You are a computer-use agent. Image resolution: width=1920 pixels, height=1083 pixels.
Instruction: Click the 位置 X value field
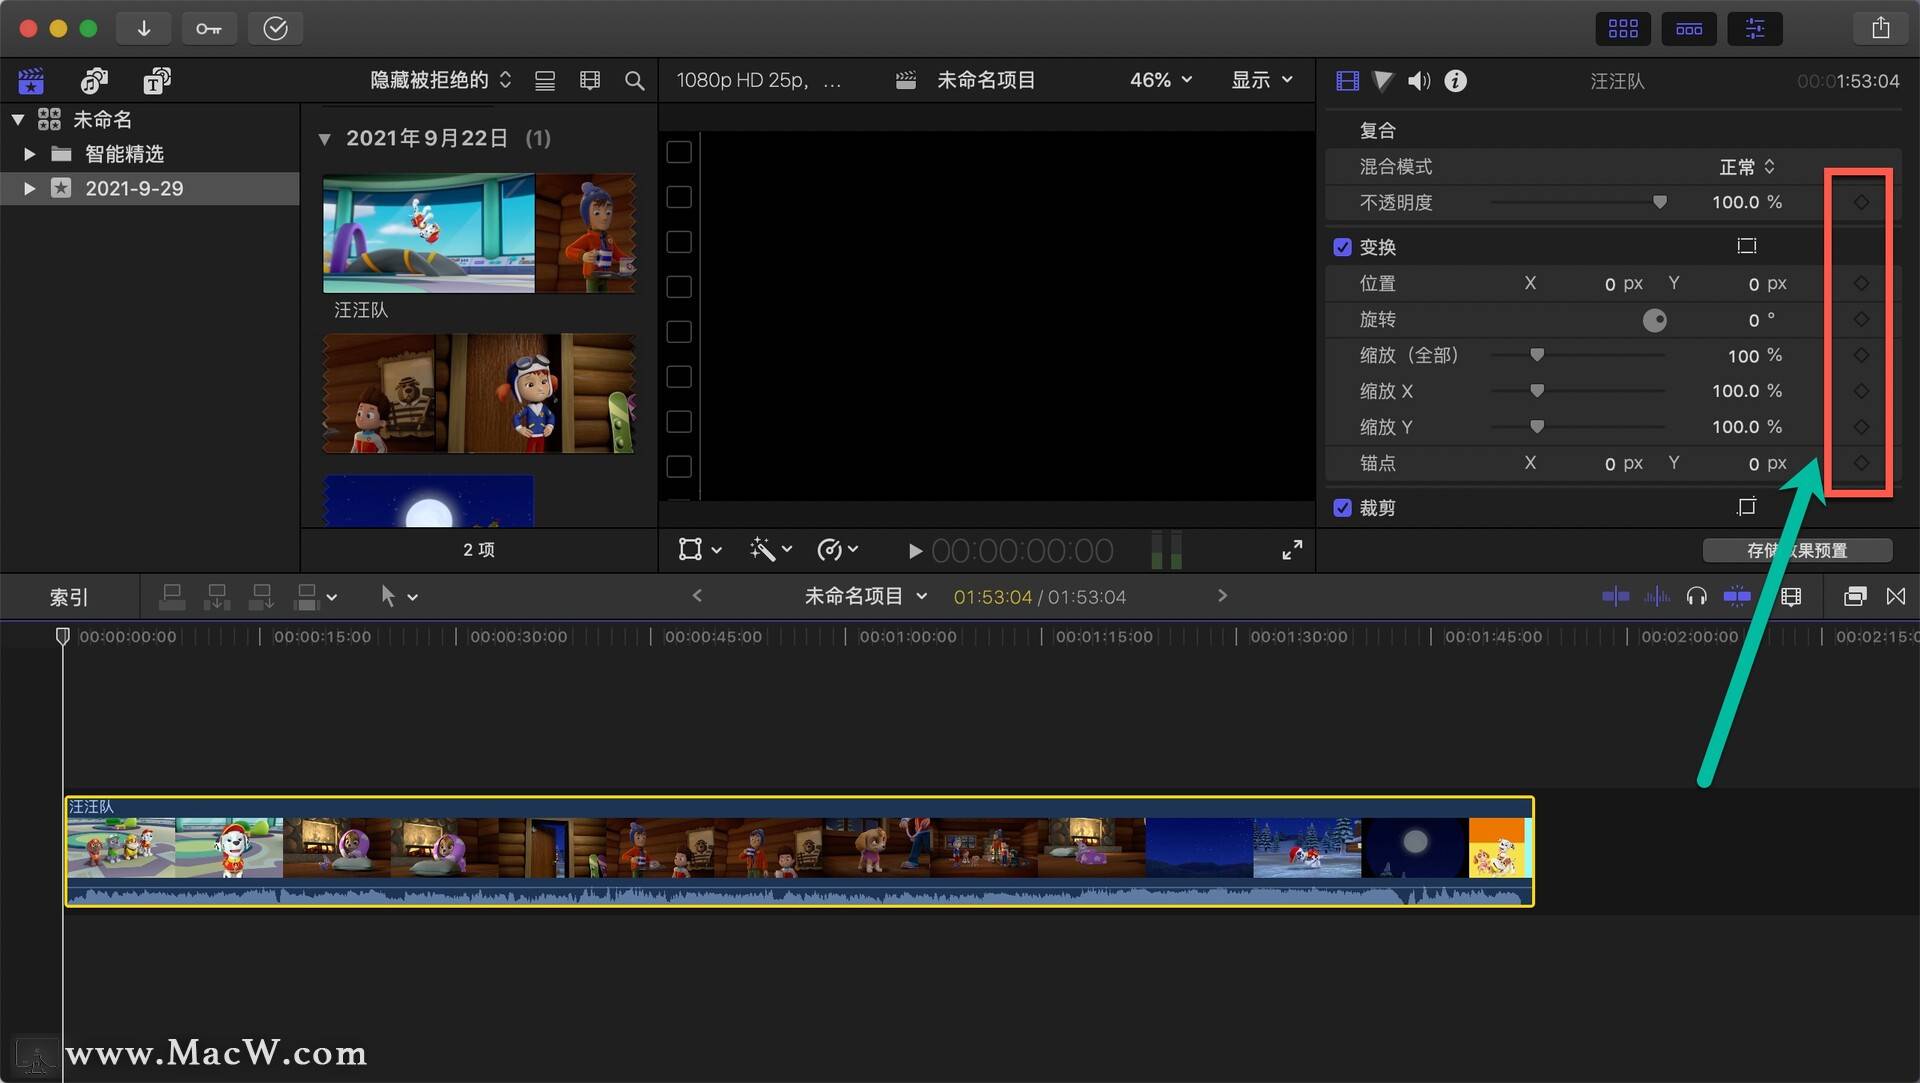1610,284
